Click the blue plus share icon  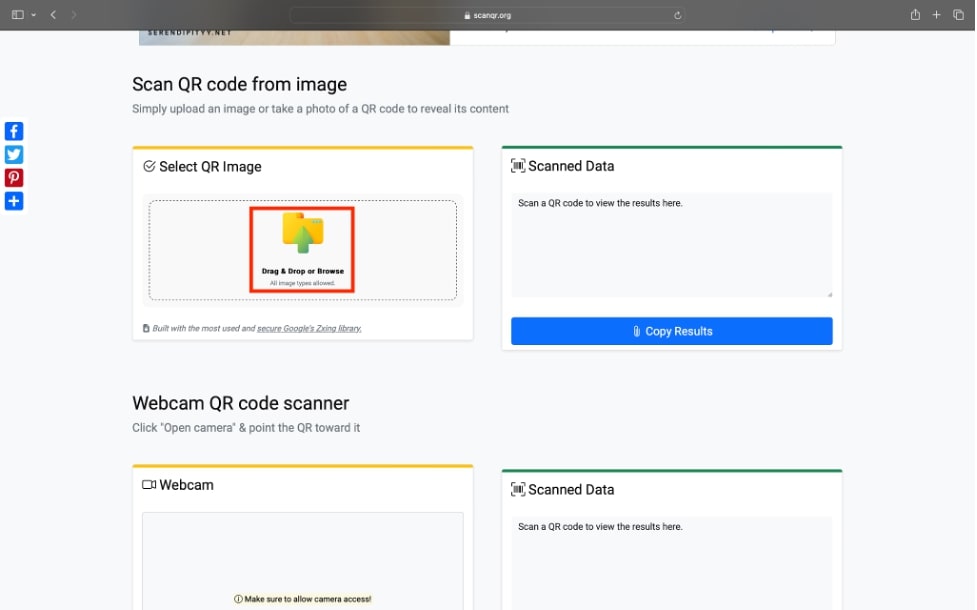click(x=14, y=201)
